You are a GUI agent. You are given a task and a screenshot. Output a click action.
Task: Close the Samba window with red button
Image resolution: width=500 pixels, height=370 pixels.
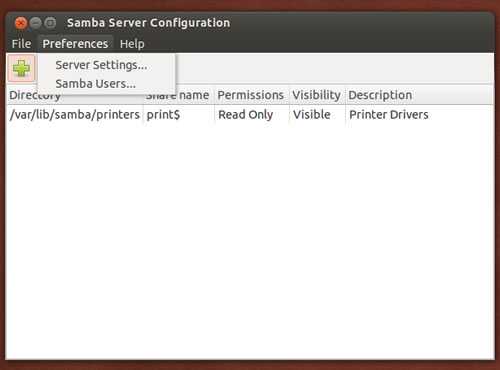pos(21,23)
